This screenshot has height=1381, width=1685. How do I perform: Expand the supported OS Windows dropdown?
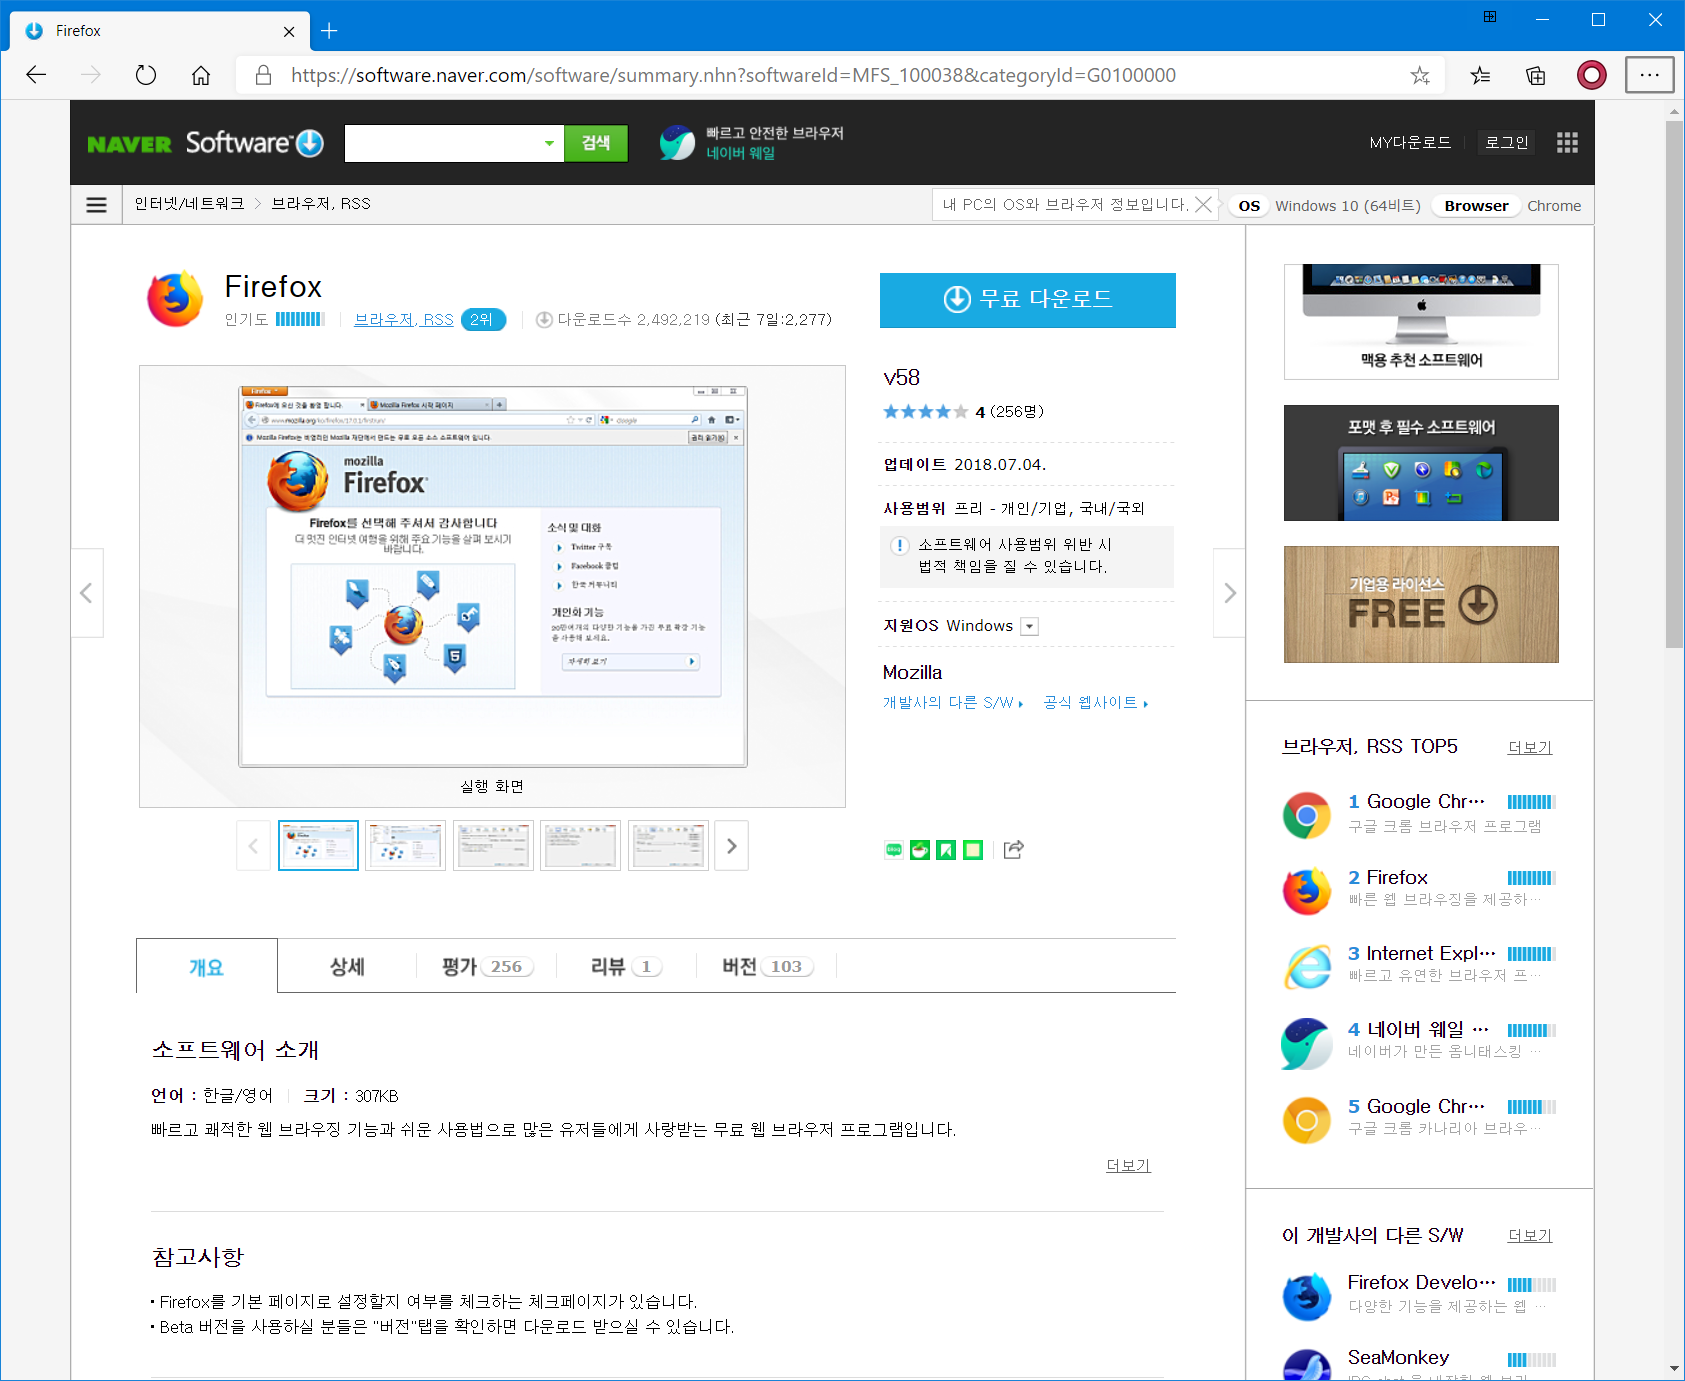1030,626
